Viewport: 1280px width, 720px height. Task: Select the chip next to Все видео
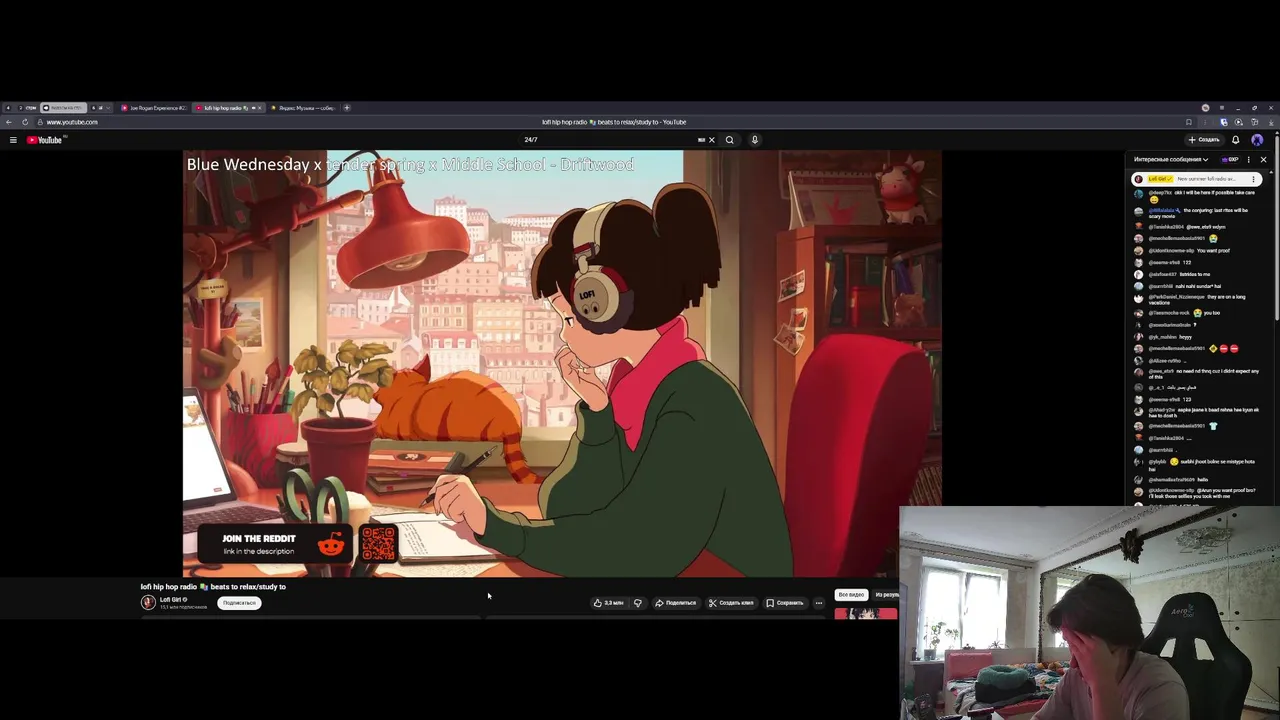[887, 595]
